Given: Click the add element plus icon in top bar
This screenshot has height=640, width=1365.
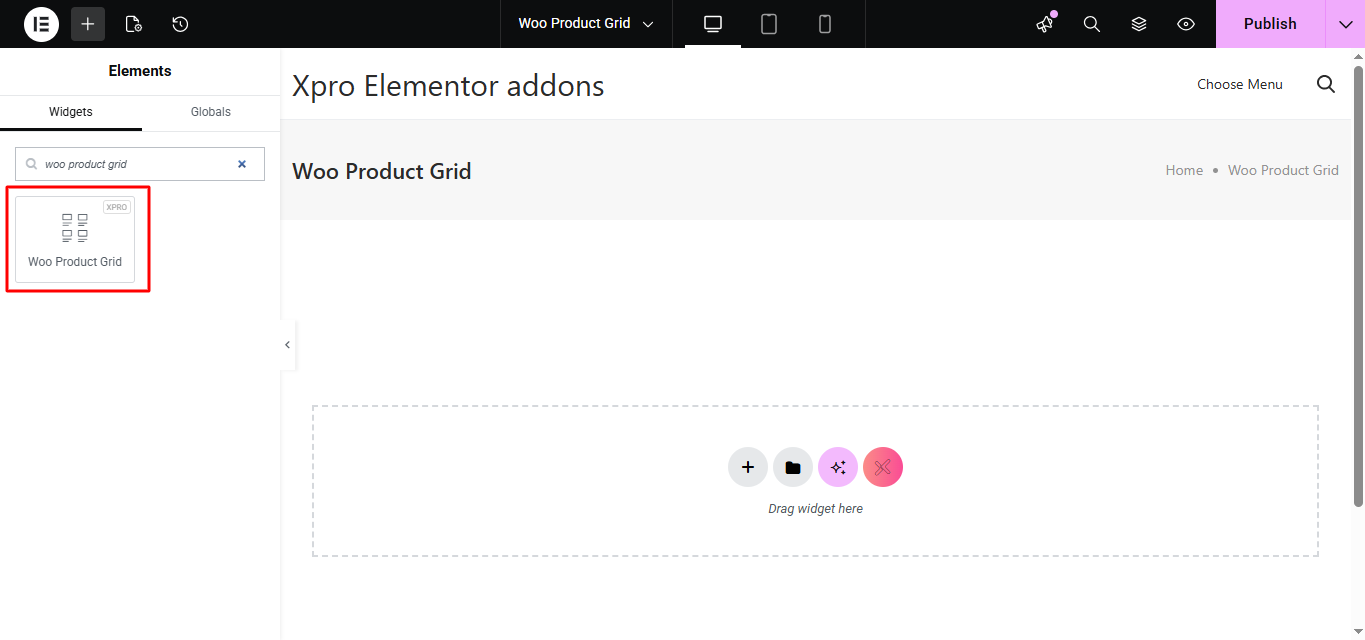Looking at the screenshot, I should point(88,24).
